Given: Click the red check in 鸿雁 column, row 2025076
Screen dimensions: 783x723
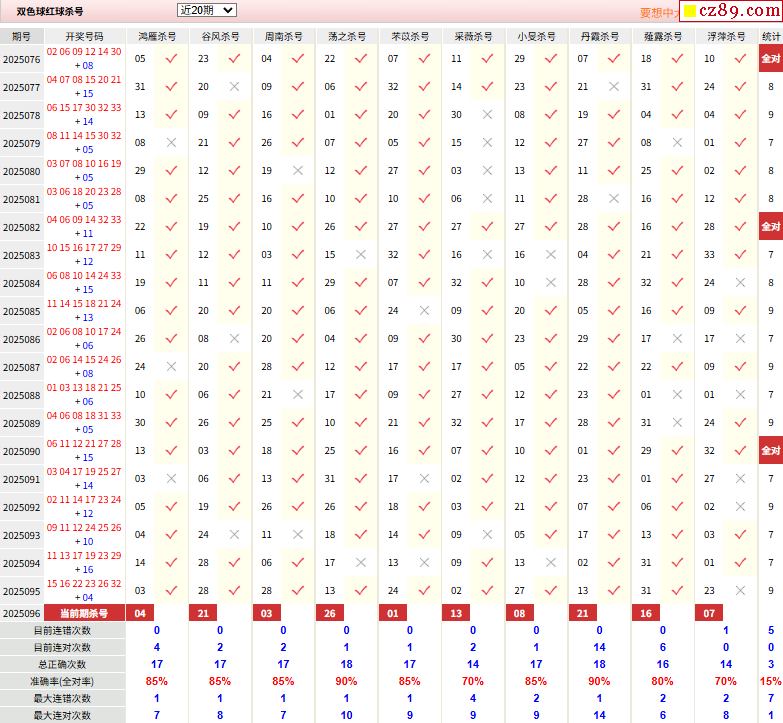Looking at the screenshot, I should (x=171, y=58).
